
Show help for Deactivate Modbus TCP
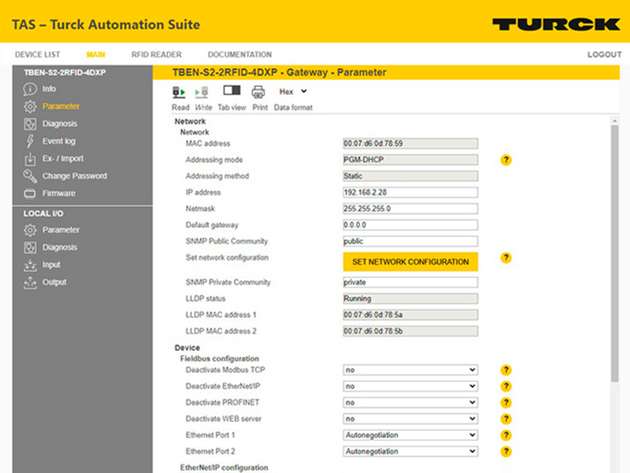(506, 370)
